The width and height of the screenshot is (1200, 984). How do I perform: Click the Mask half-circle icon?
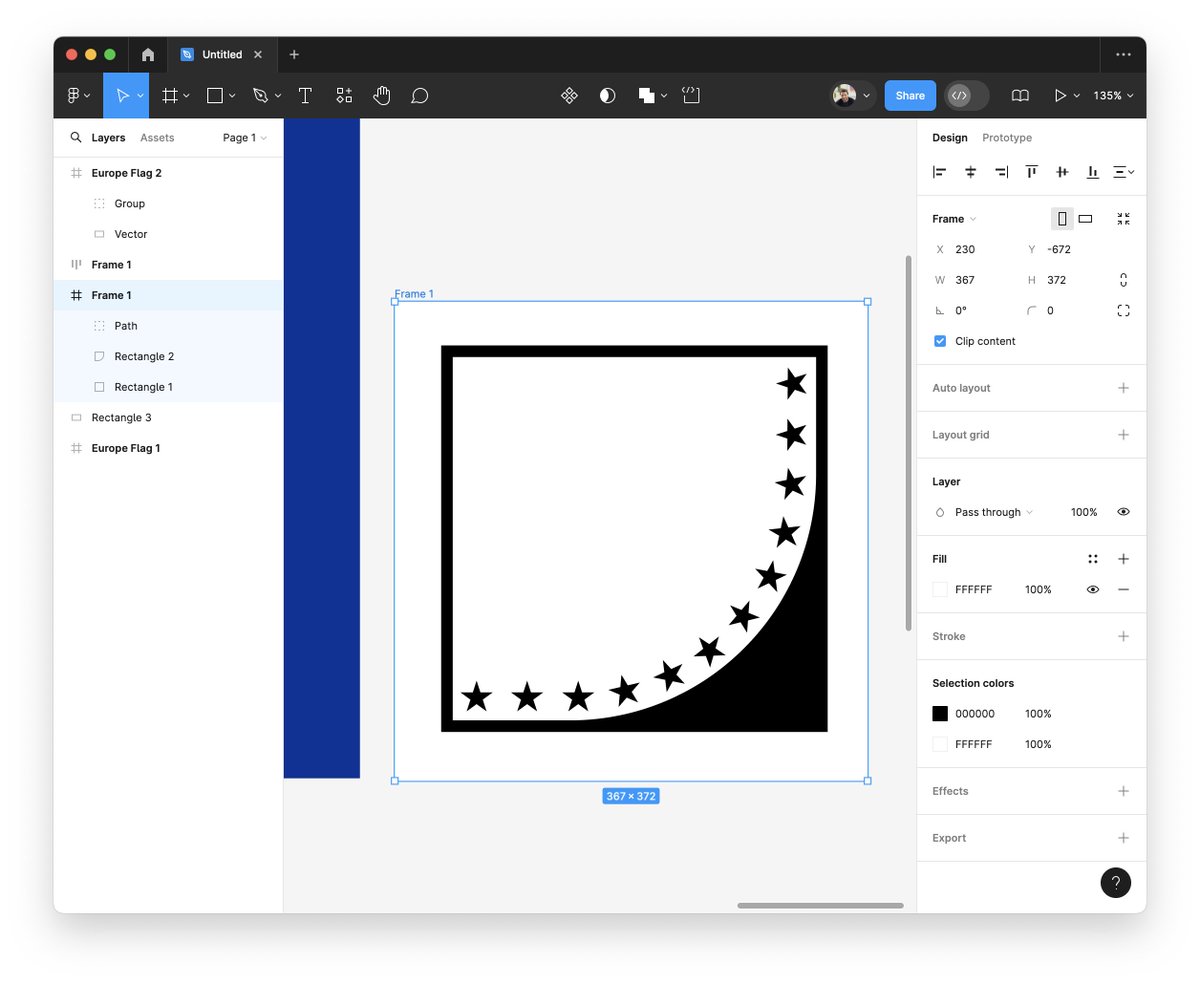click(x=607, y=96)
